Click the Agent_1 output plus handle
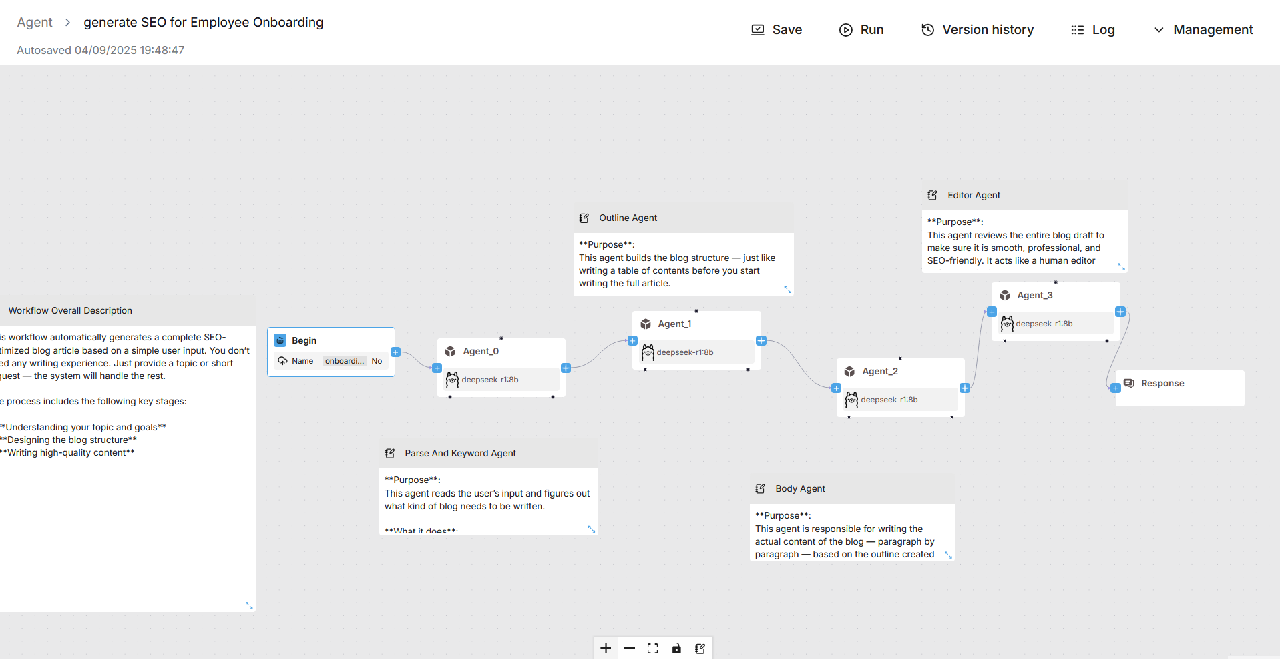 (x=761, y=341)
